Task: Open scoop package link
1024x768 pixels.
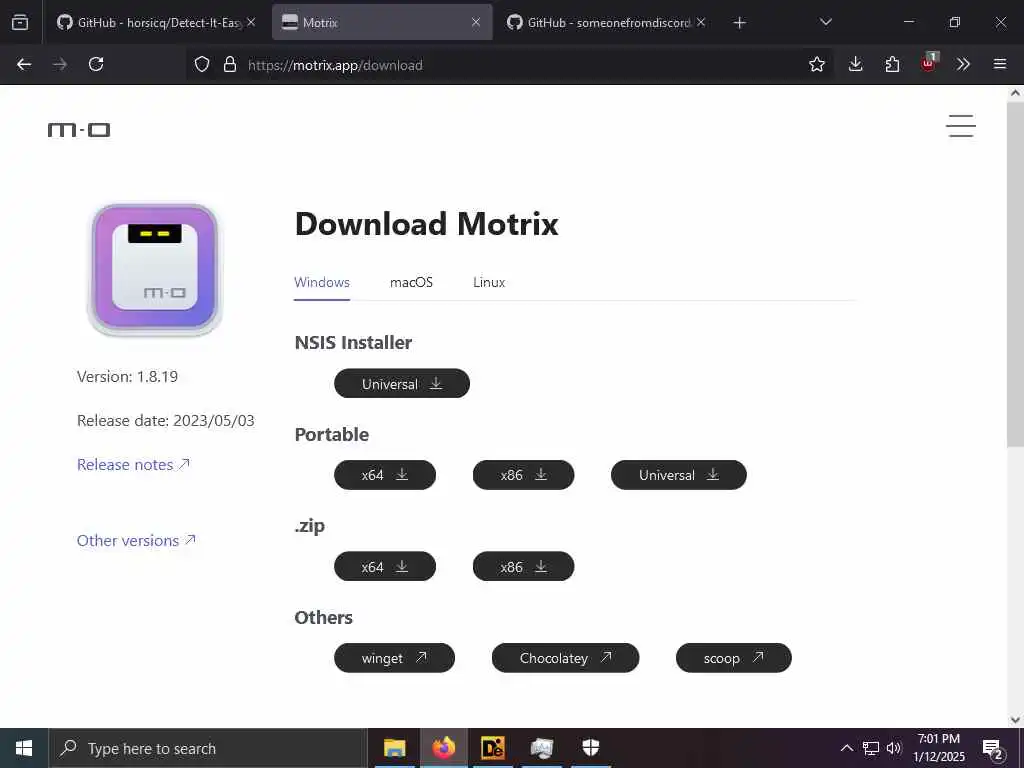Action: click(x=733, y=658)
